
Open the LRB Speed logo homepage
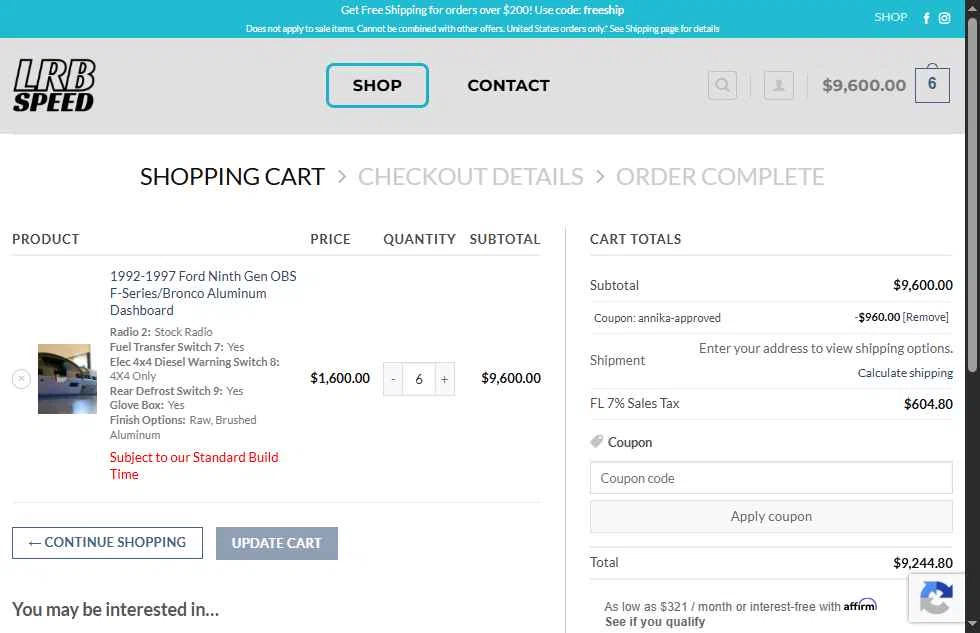[x=54, y=86]
